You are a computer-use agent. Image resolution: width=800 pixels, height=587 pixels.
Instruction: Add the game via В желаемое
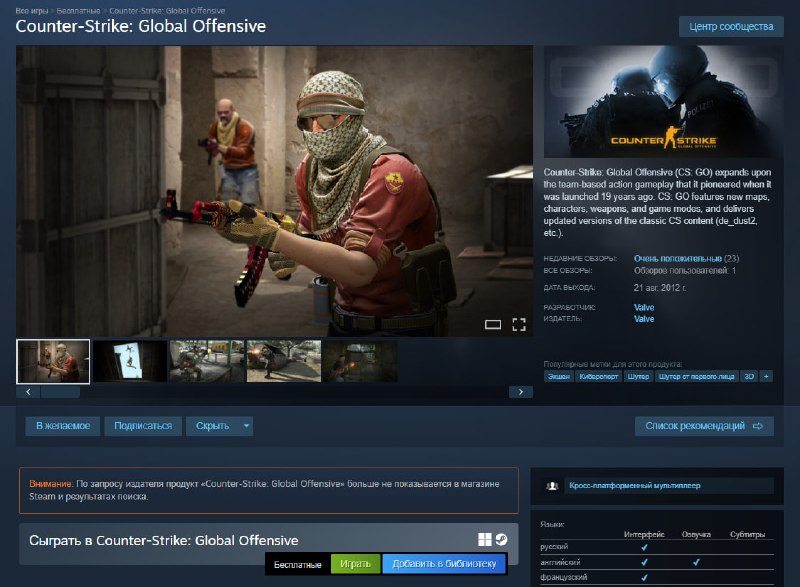(62, 426)
